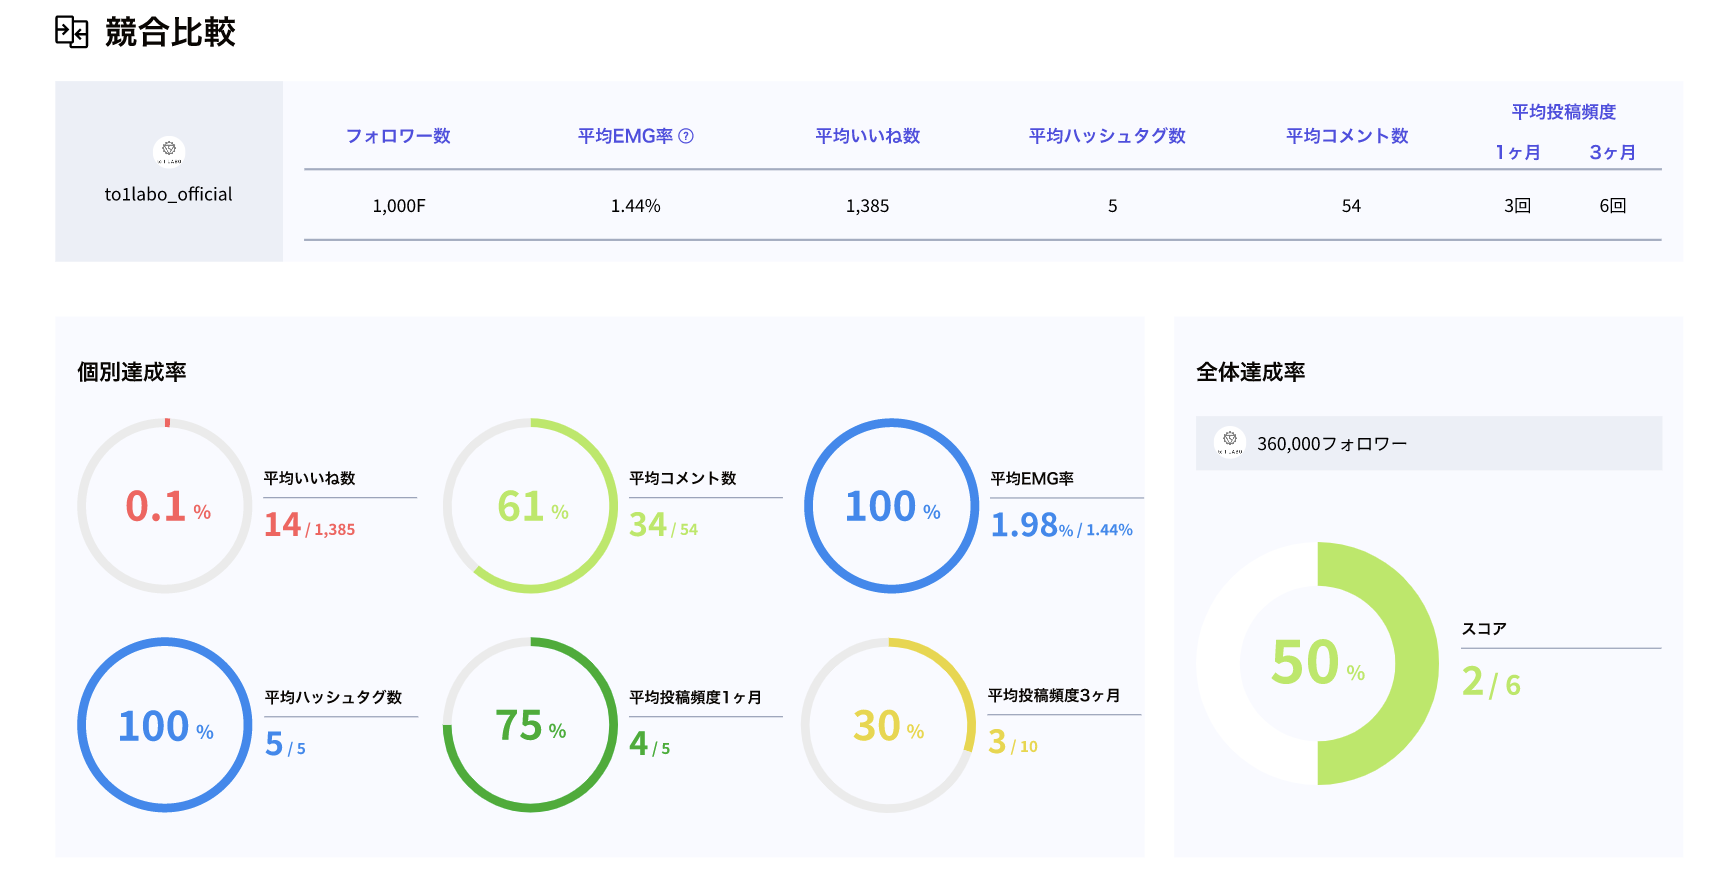Select the 1ヶ月 posting frequency header
The image size is (1728, 878).
[1517, 152]
